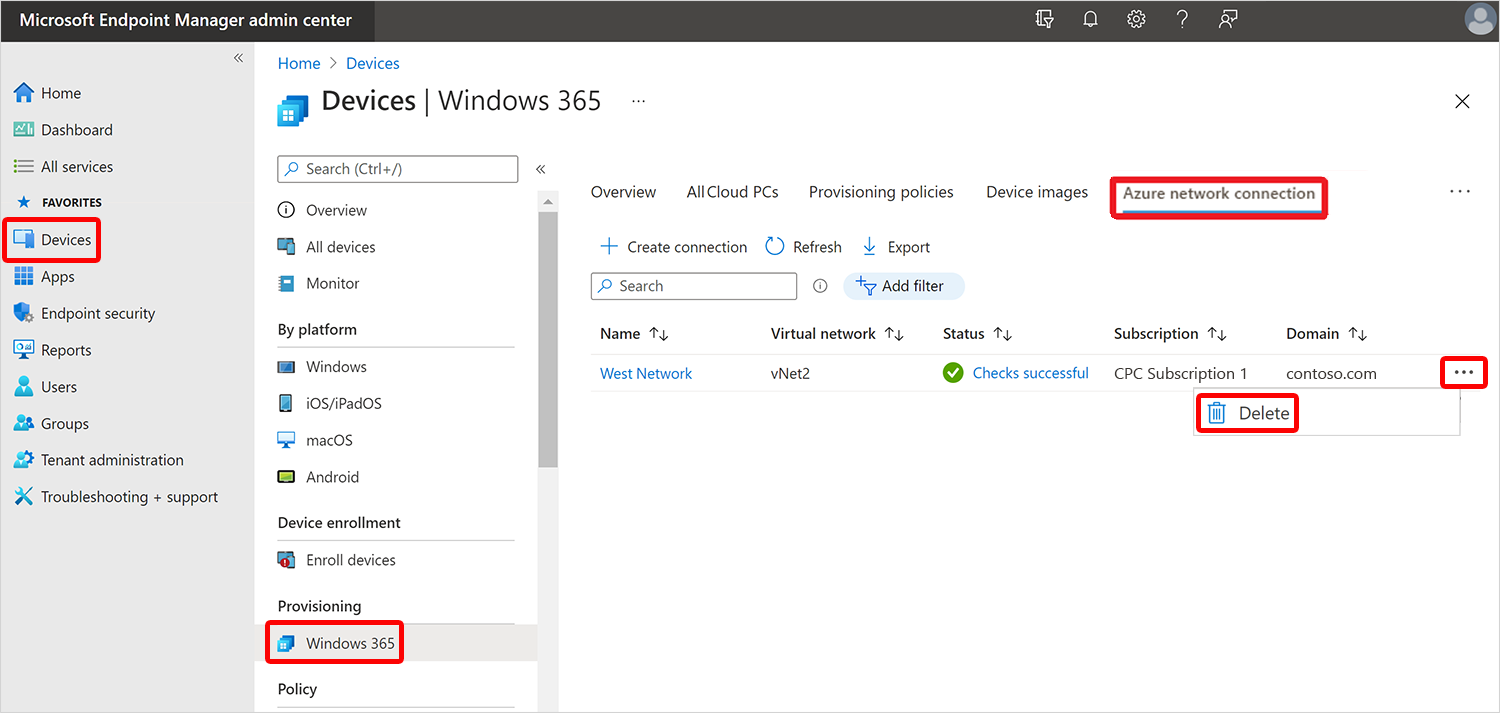The width and height of the screenshot is (1500, 713).
Task: Open the tabs overflow ellipsis
Action: 1460,191
